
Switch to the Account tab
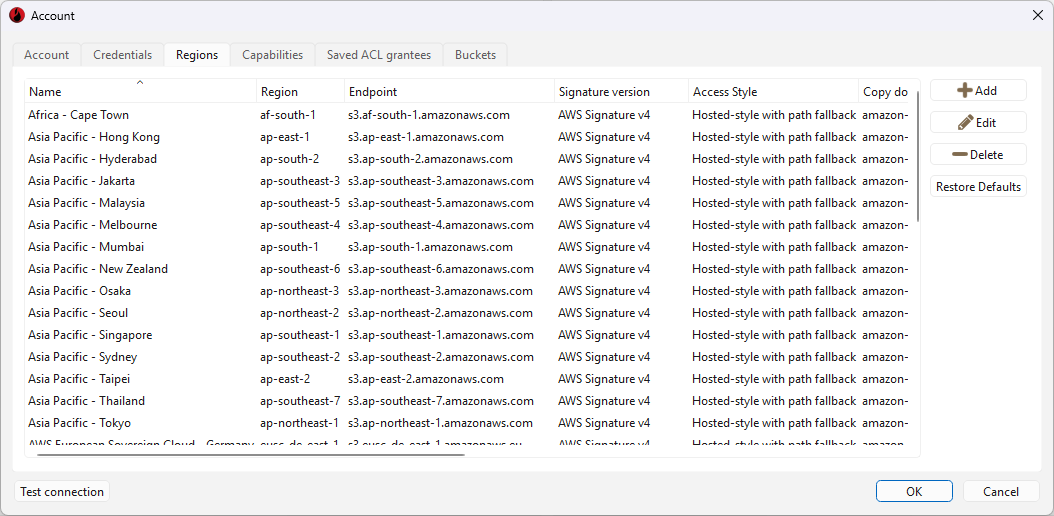point(46,55)
